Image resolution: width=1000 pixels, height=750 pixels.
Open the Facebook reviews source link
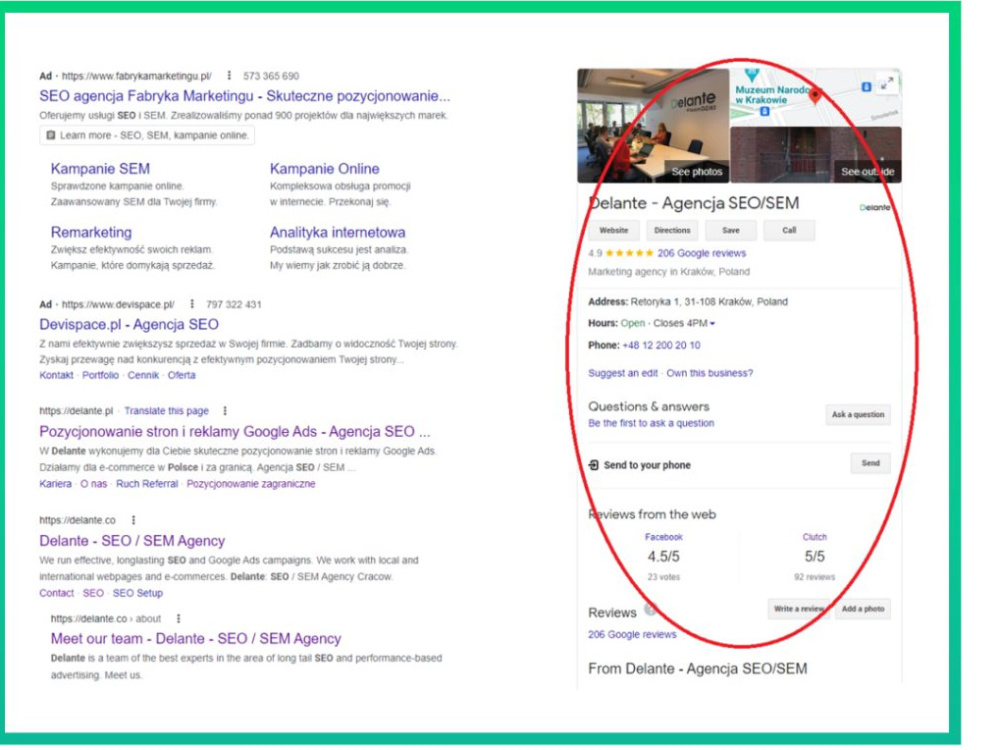(663, 537)
